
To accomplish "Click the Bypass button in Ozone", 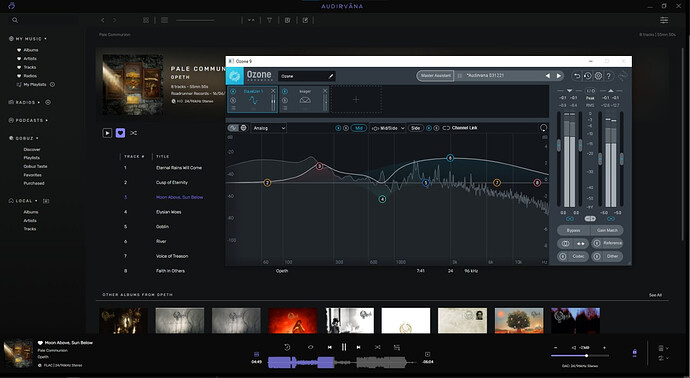I will pyautogui.click(x=573, y=230).
